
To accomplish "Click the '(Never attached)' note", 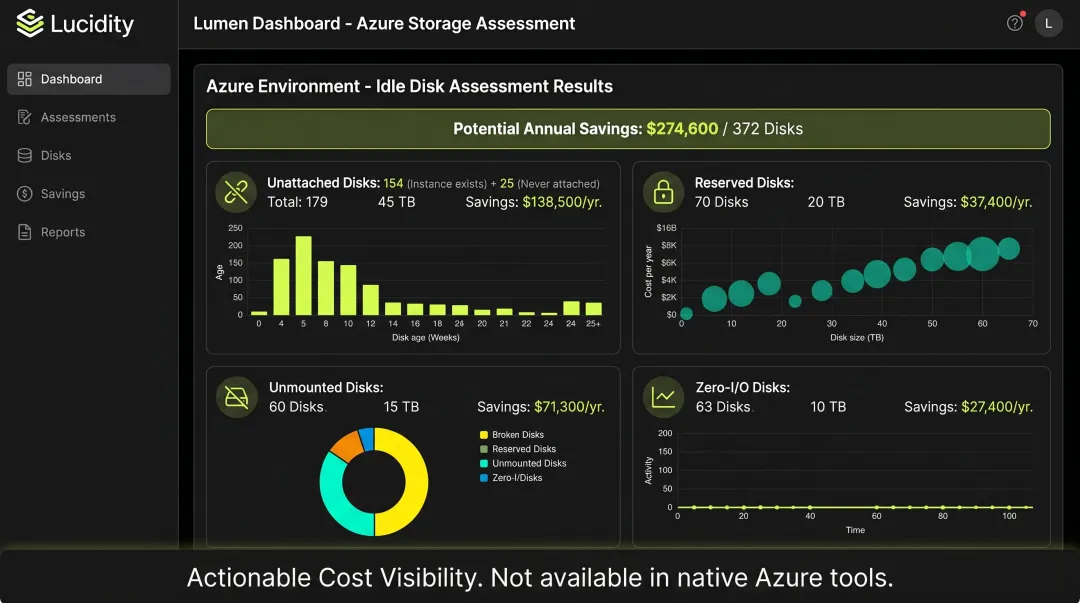I will [558, 184].
